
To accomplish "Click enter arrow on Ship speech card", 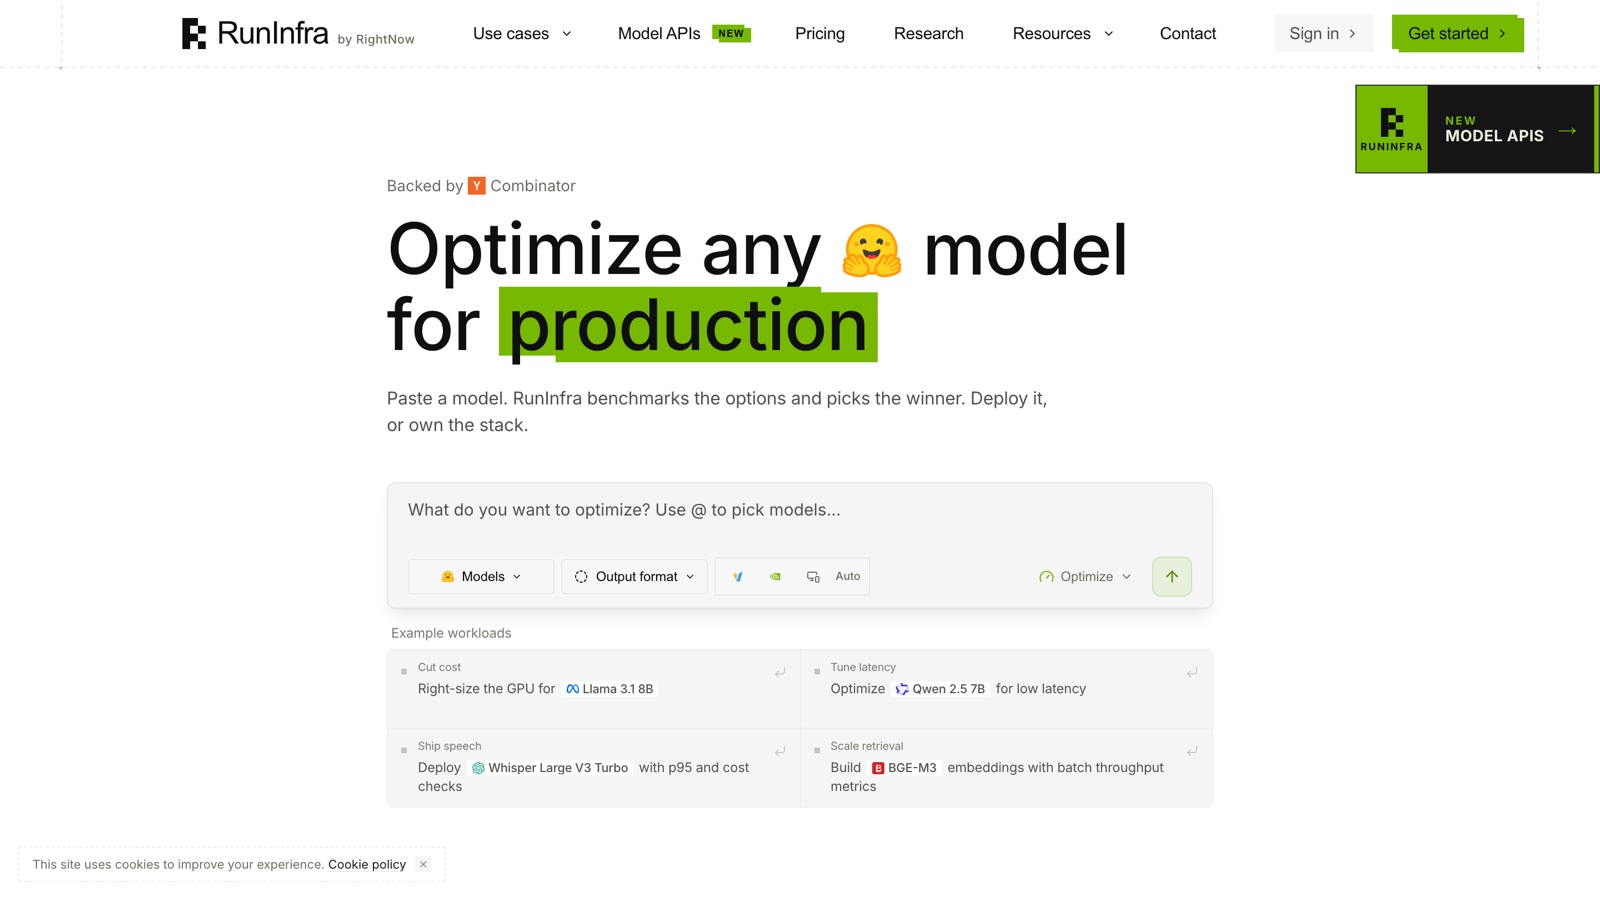I will (x=780, y=751).
